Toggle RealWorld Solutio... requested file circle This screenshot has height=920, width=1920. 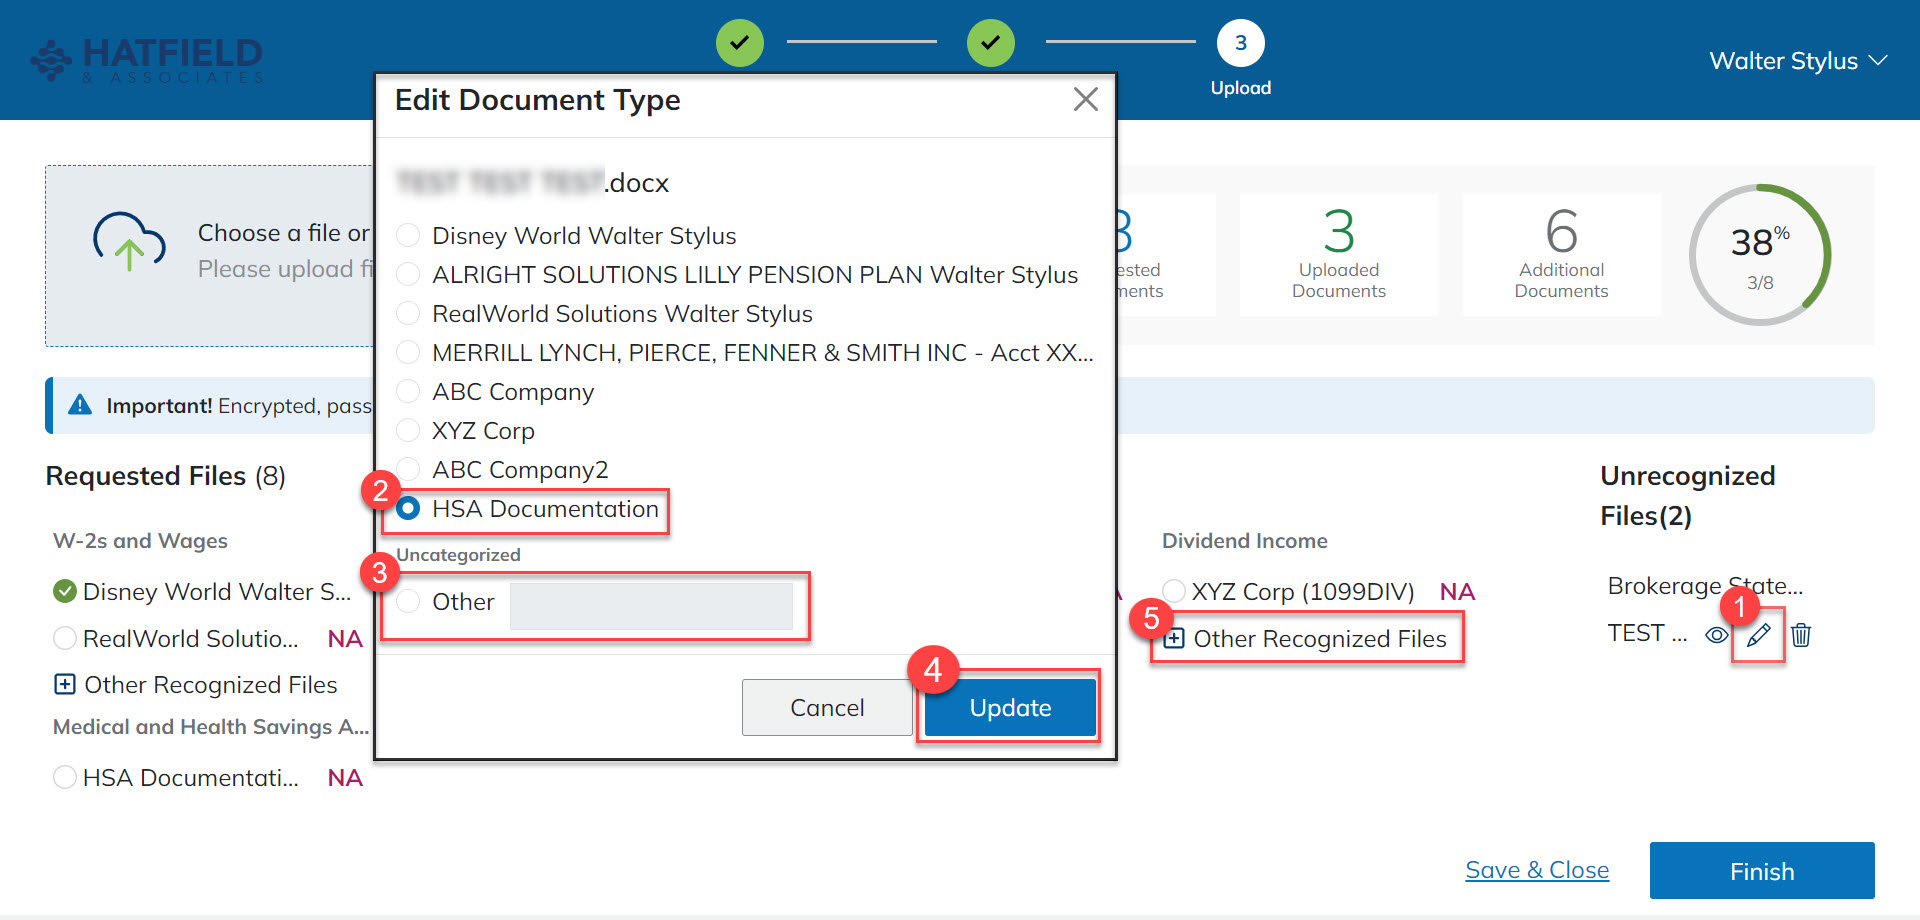(64, 638)
